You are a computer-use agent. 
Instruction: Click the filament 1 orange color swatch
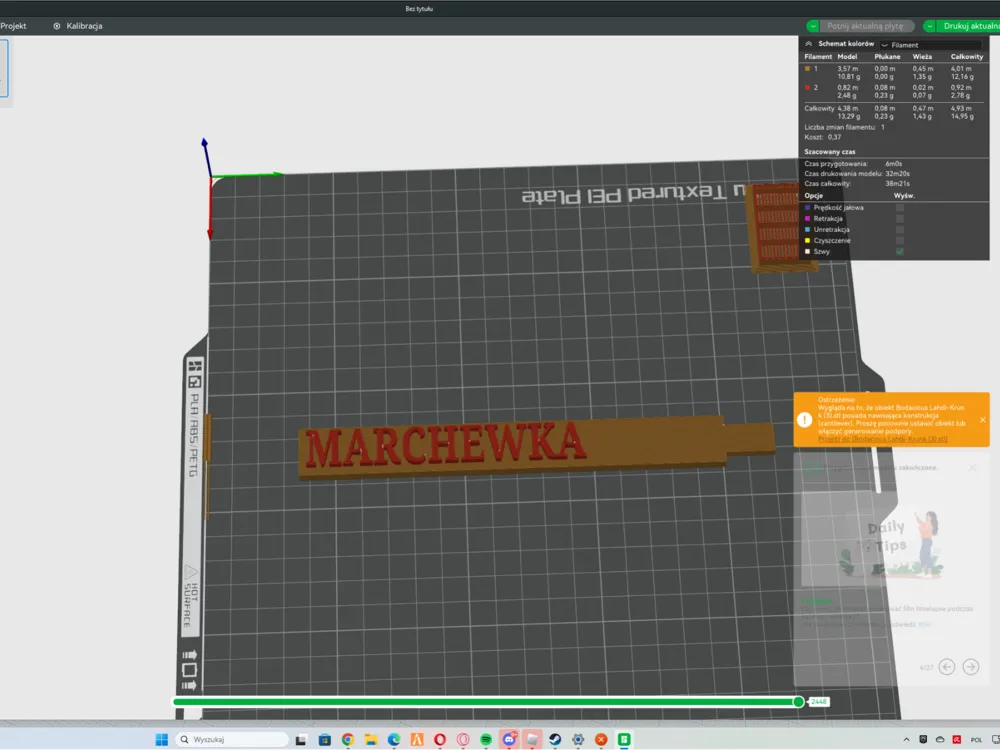(x=807, y=68)
